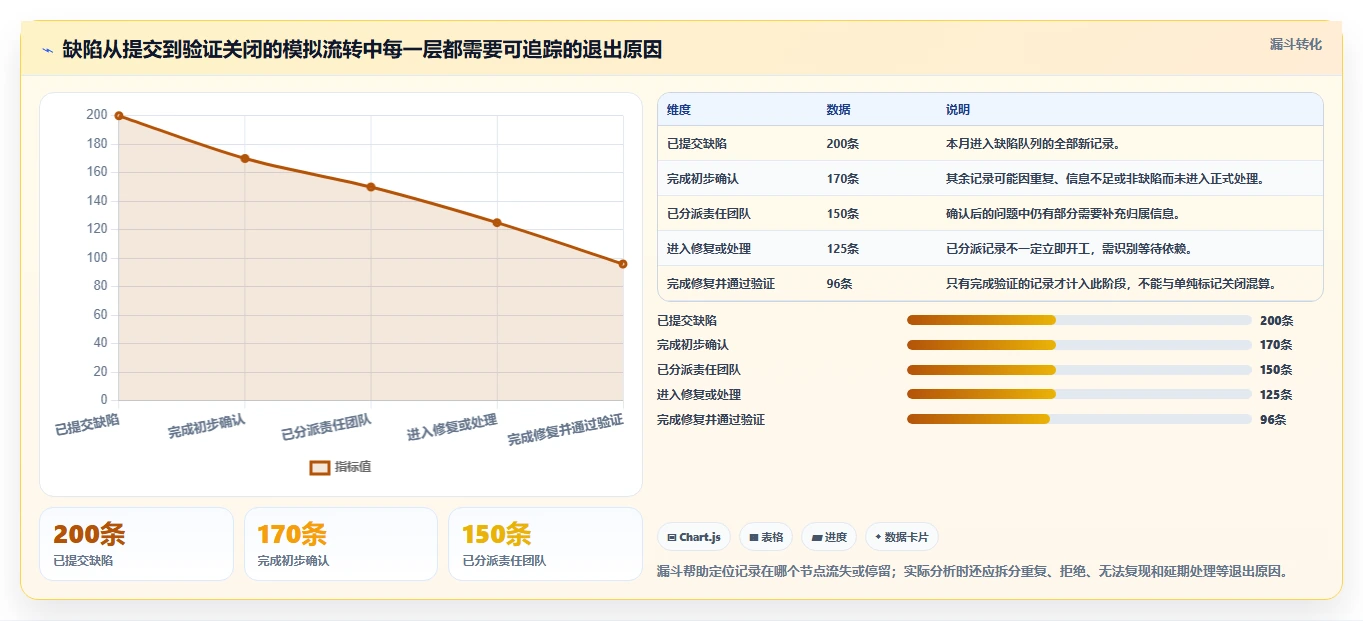Viewport: 1363px width, 621px height.
Task: Click the description starting with 已分派记录不一定
Action: tap(1069, 249)
